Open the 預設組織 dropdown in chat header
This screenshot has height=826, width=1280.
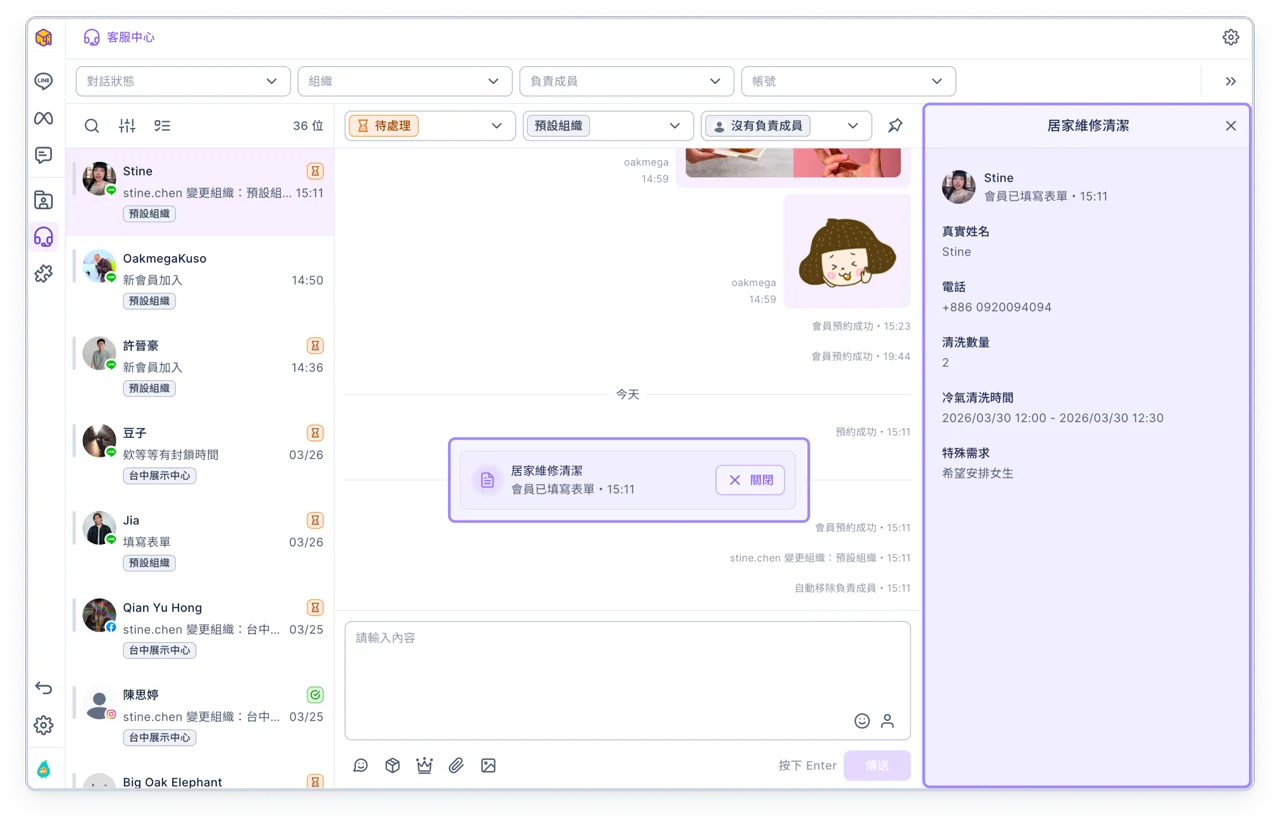[608, 126]
